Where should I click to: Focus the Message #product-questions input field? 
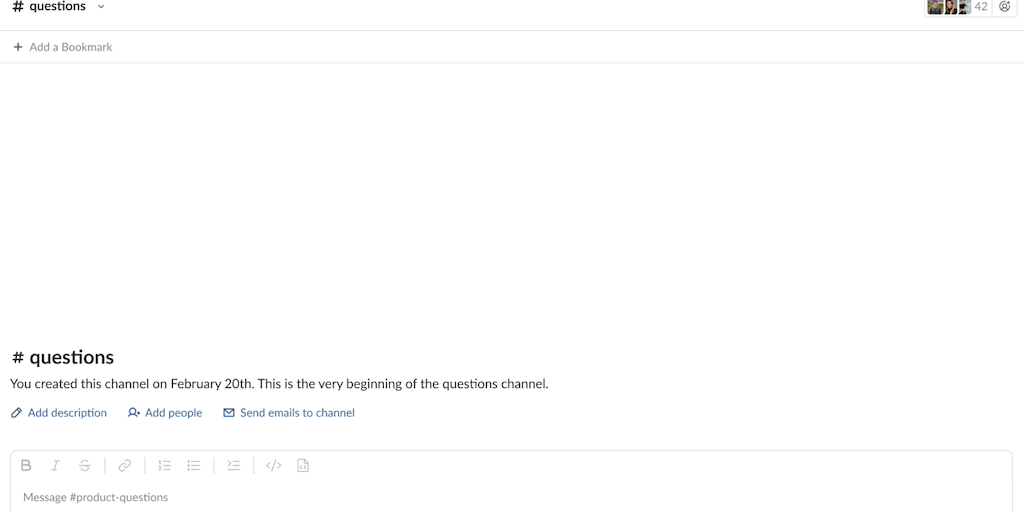click(x=511, y=497)
